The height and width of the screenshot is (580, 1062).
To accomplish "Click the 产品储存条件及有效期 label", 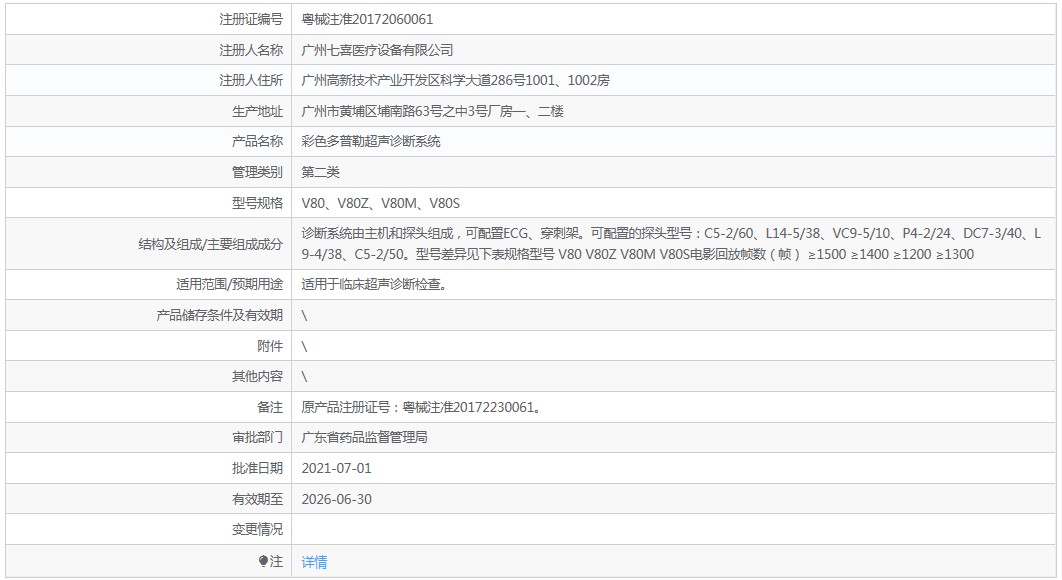I will coord(219,315).
